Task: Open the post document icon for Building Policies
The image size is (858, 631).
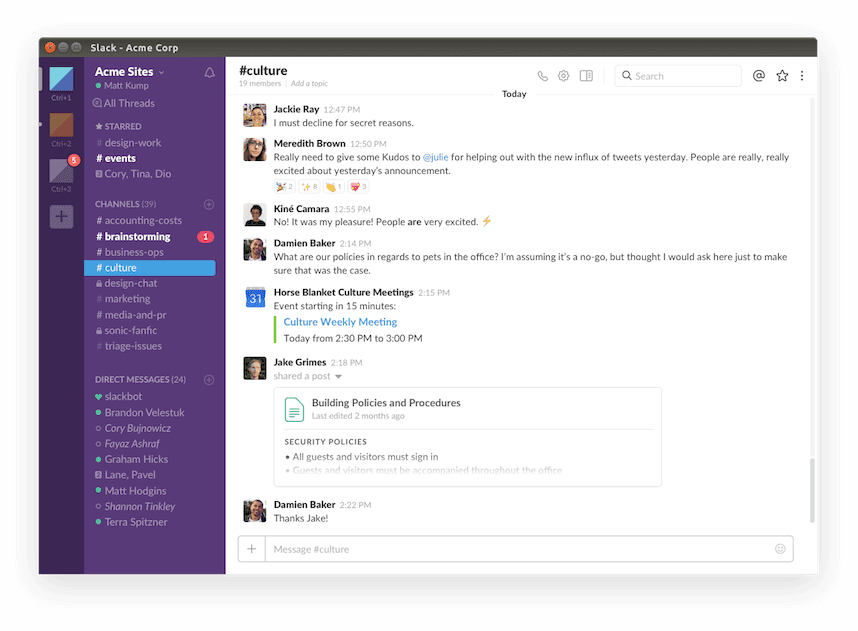Action: (294, 409)
